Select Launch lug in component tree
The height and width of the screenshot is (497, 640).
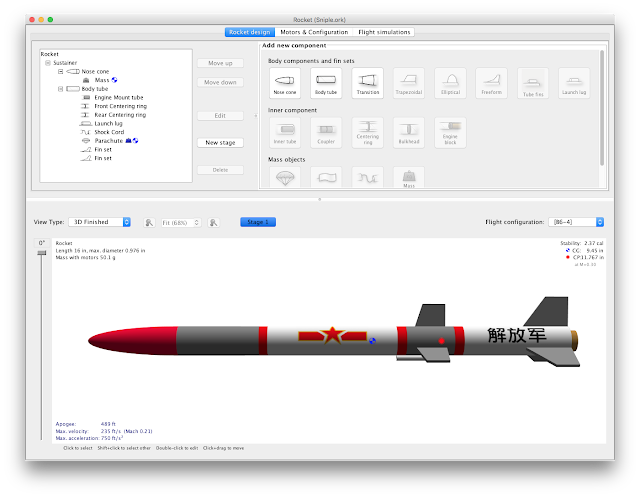(108, 124)
